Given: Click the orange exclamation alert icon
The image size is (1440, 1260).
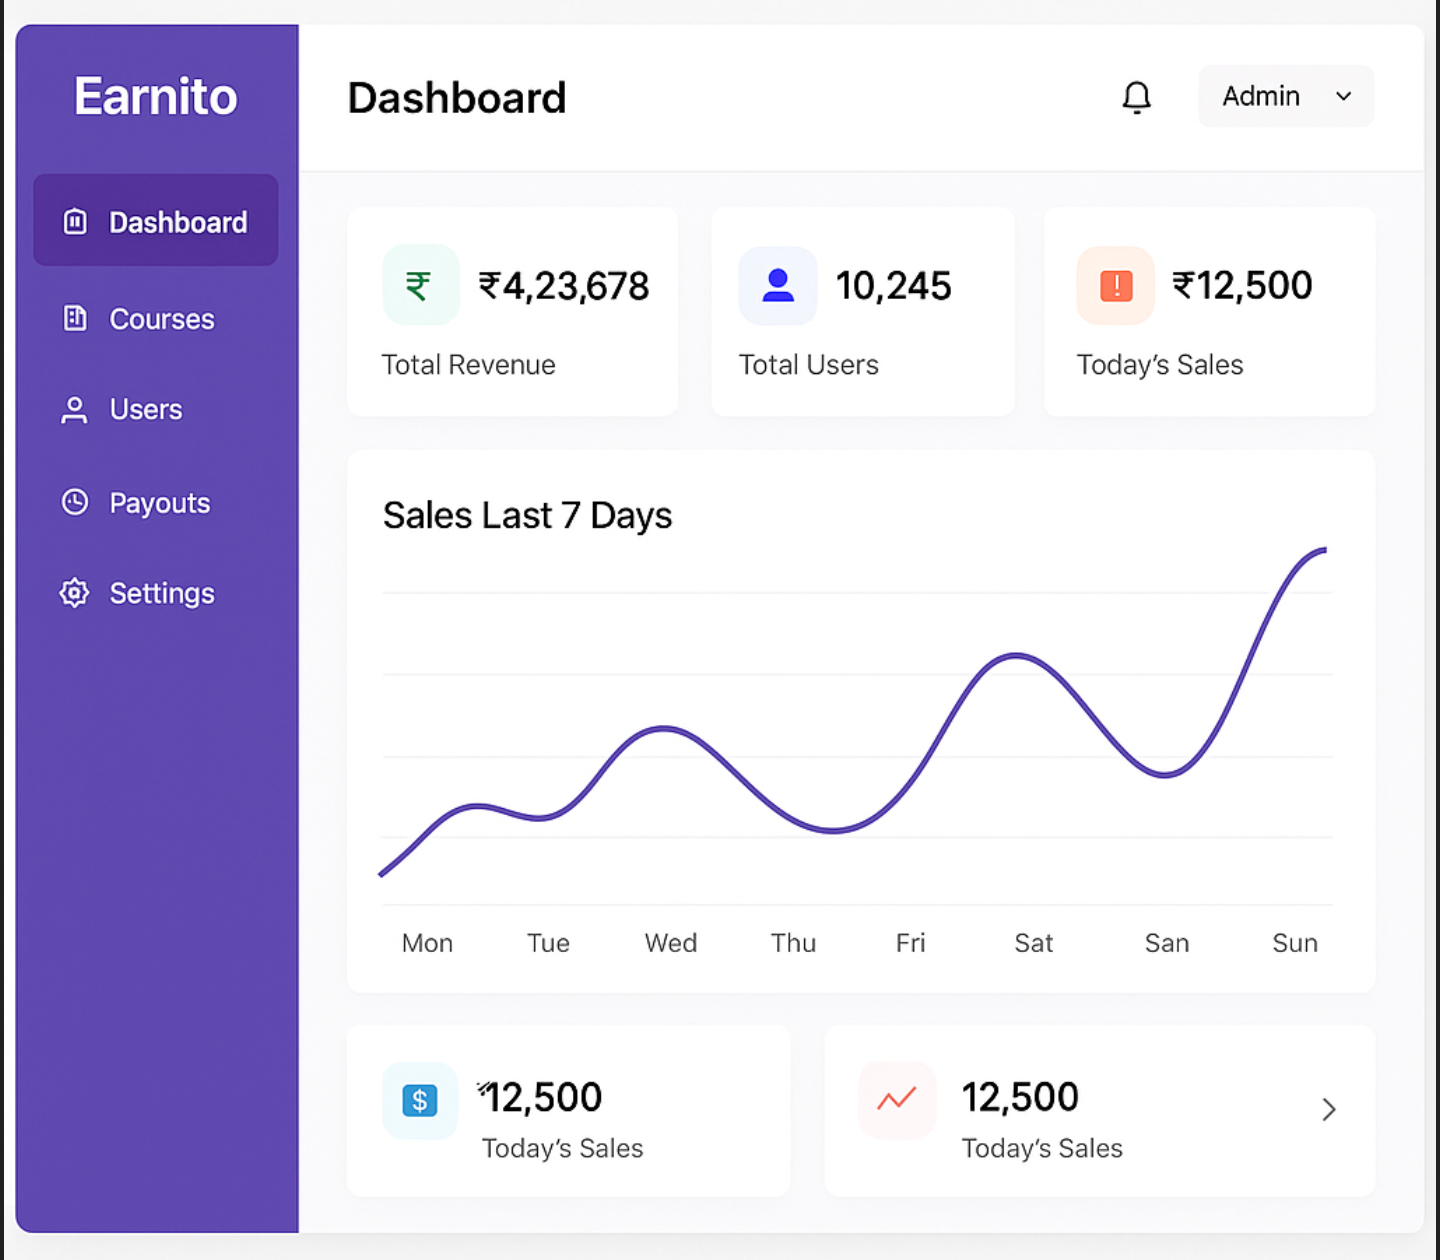Looking at the screenshot, I should pos(1115,285).
